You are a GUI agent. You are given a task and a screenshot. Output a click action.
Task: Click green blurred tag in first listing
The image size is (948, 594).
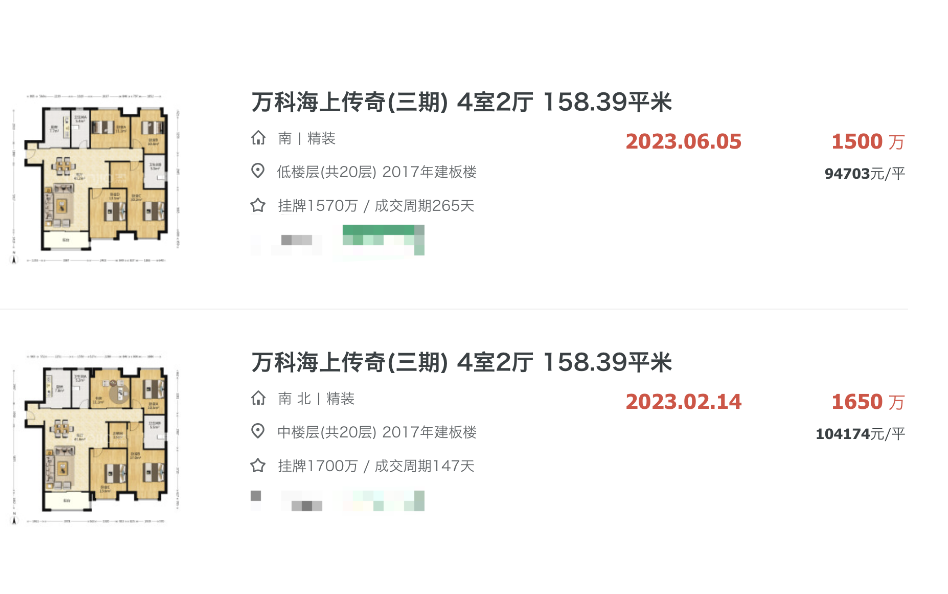[383, 240]
